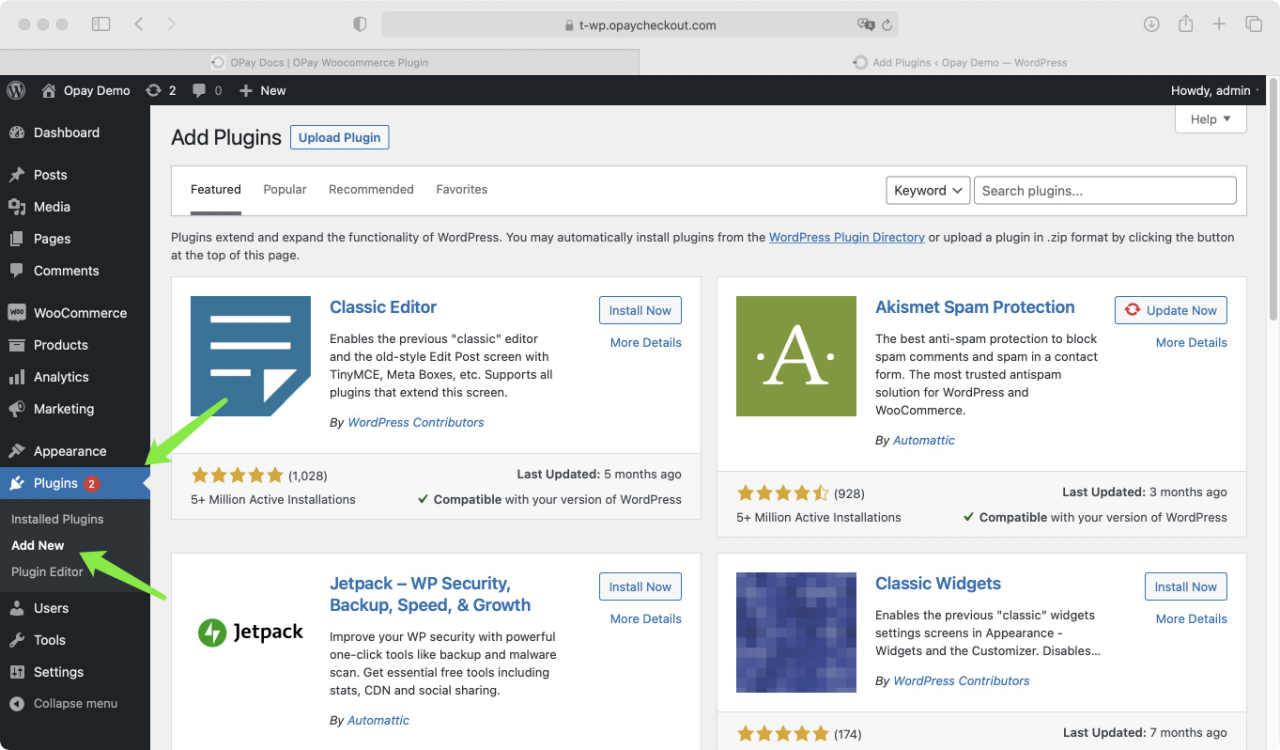Image resolution: width=1280 pixels, height=750 pixels.
Task: Select the Add Plugins browser tab
Action: (x=960, y=62)
